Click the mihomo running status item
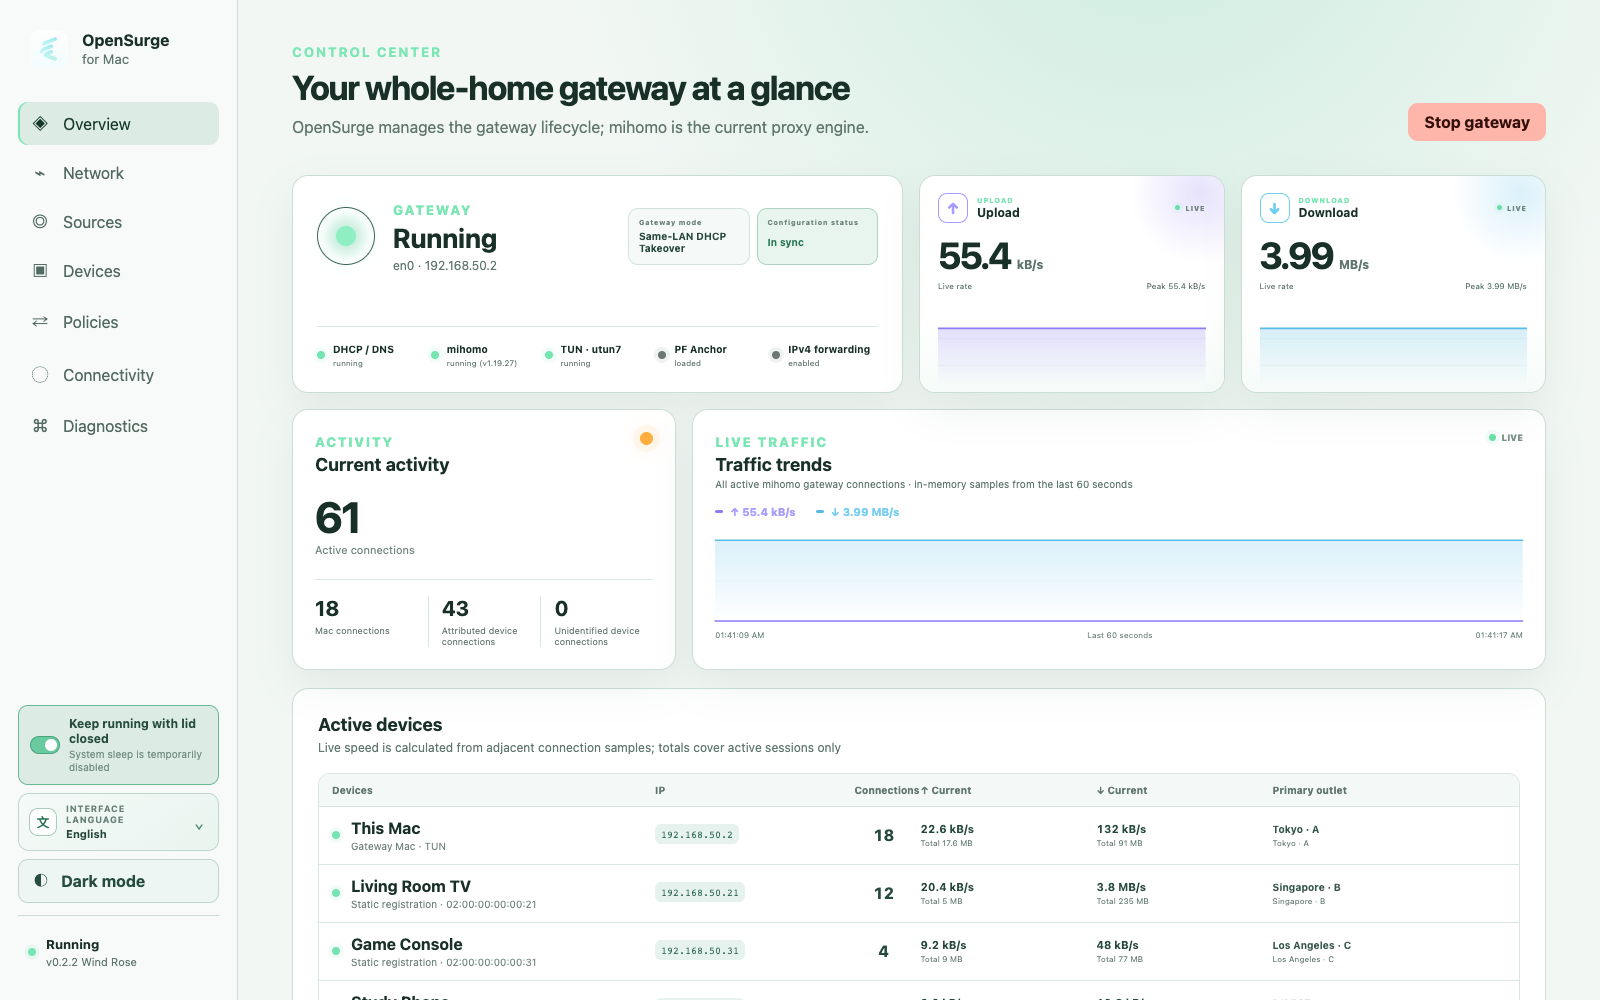 pyautogui.click(x=474, y=356)
